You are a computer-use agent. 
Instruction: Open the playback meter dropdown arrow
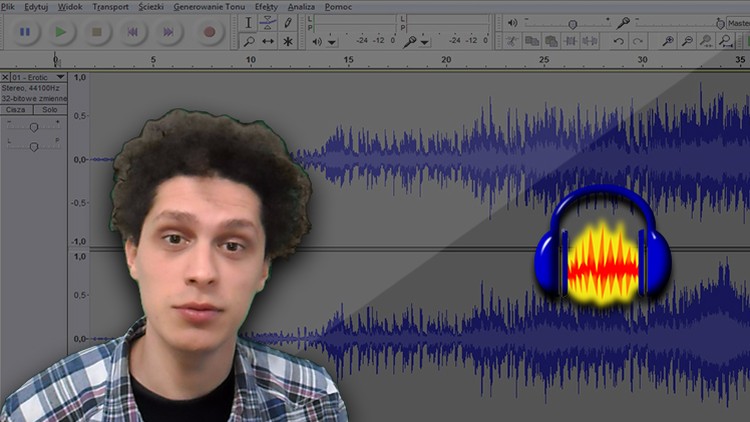pos(331,42)
